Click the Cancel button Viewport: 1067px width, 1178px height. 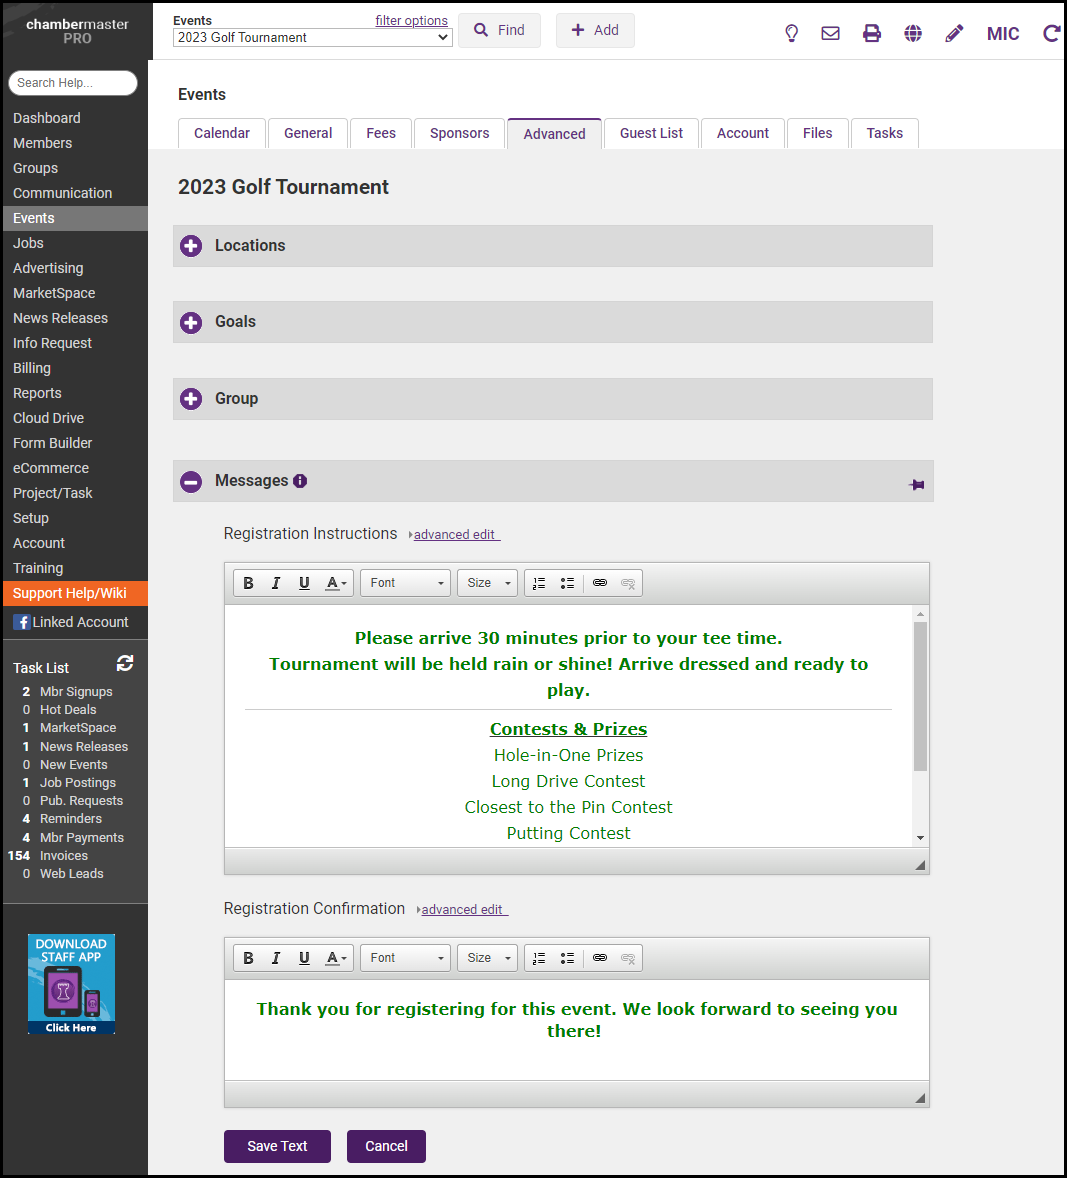[386, 1146]
